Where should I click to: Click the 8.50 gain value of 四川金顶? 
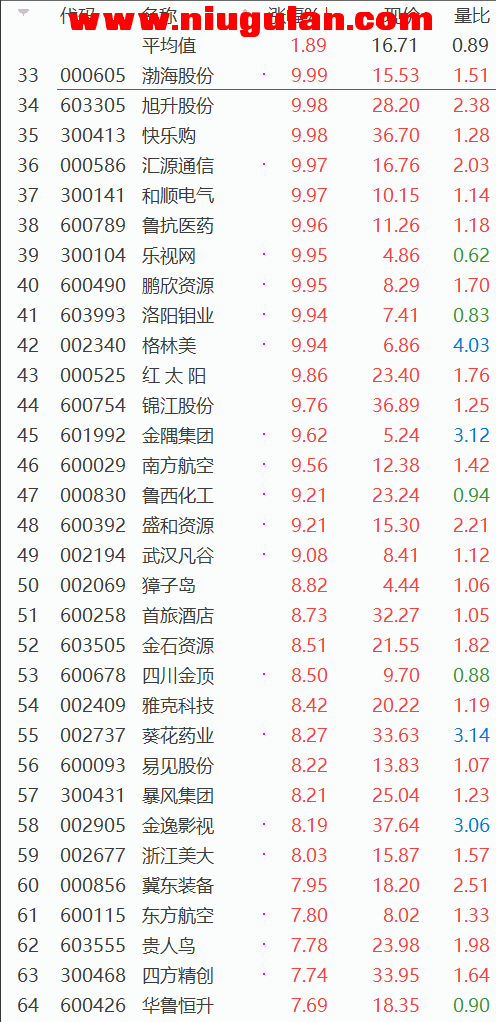(310, 675)
